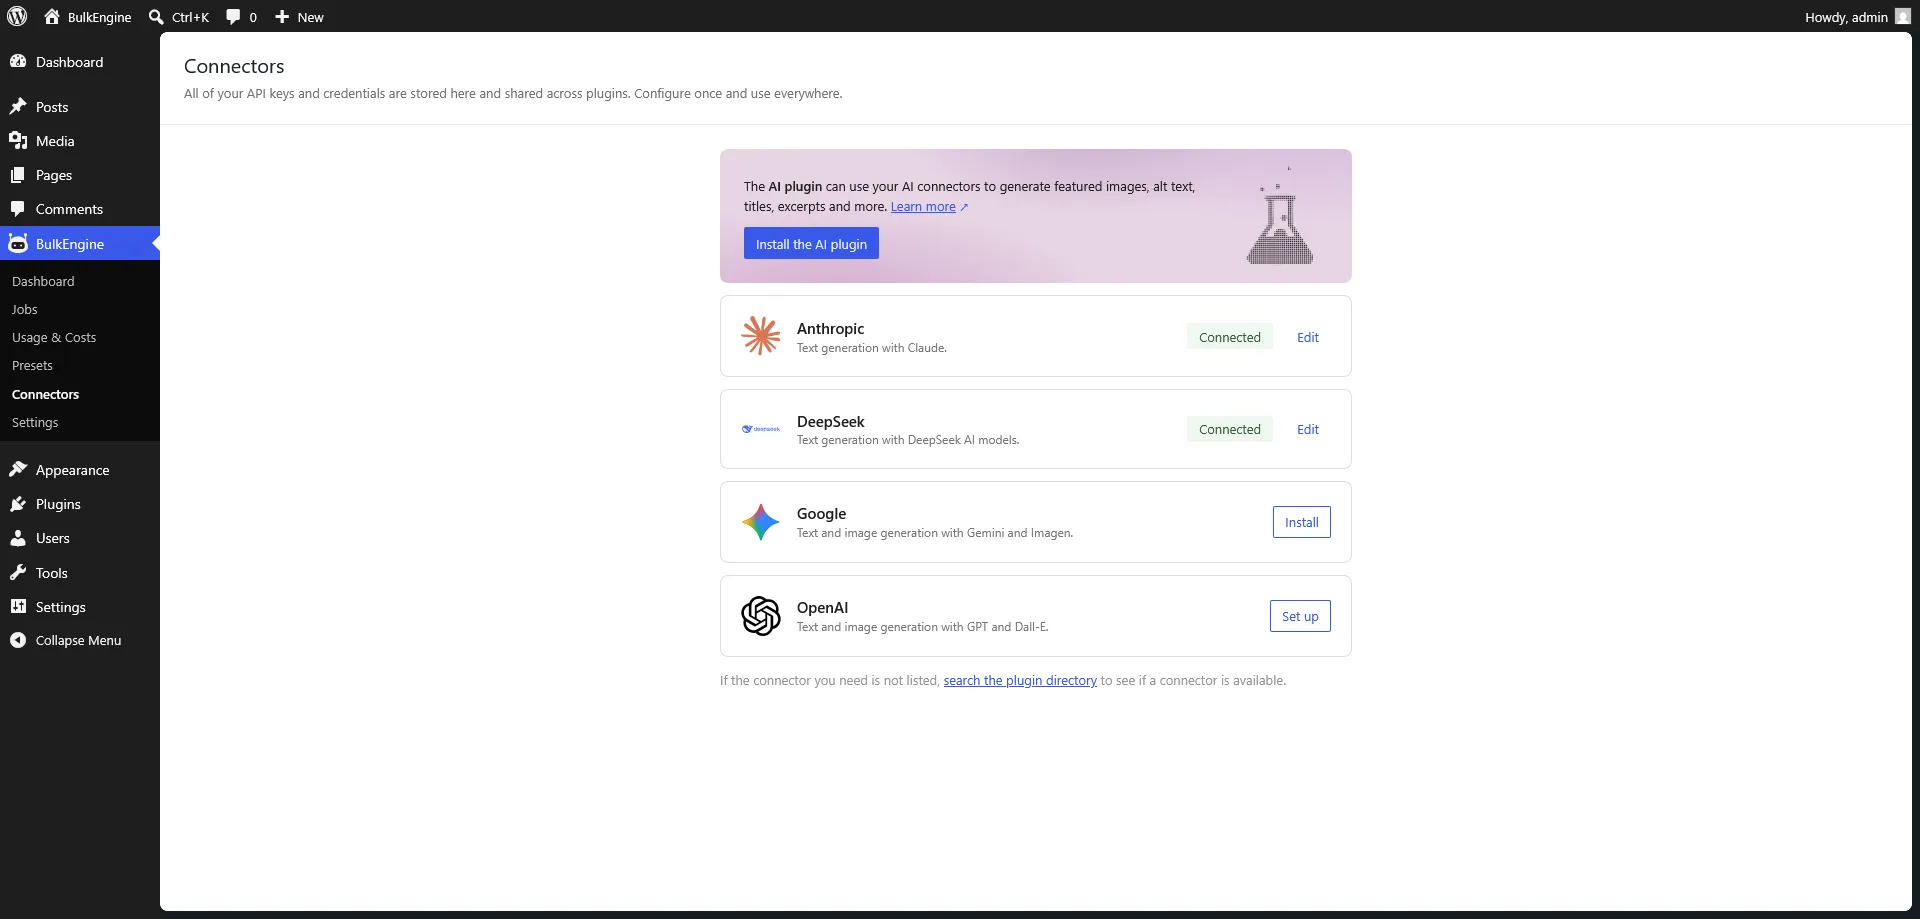Click the Anthropic connector title
The image size is (1920, 919).
(830, 328)
